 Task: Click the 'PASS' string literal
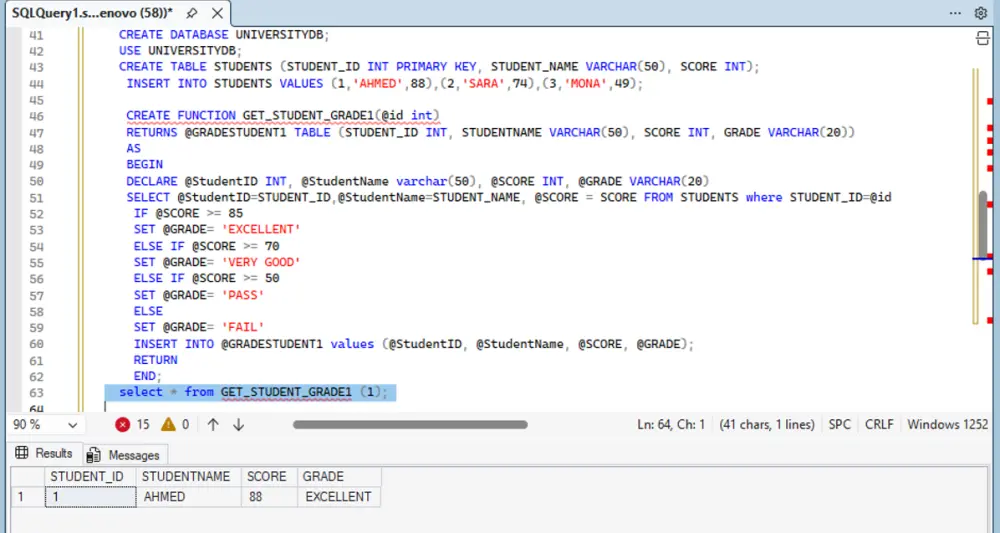coord(243,295)
